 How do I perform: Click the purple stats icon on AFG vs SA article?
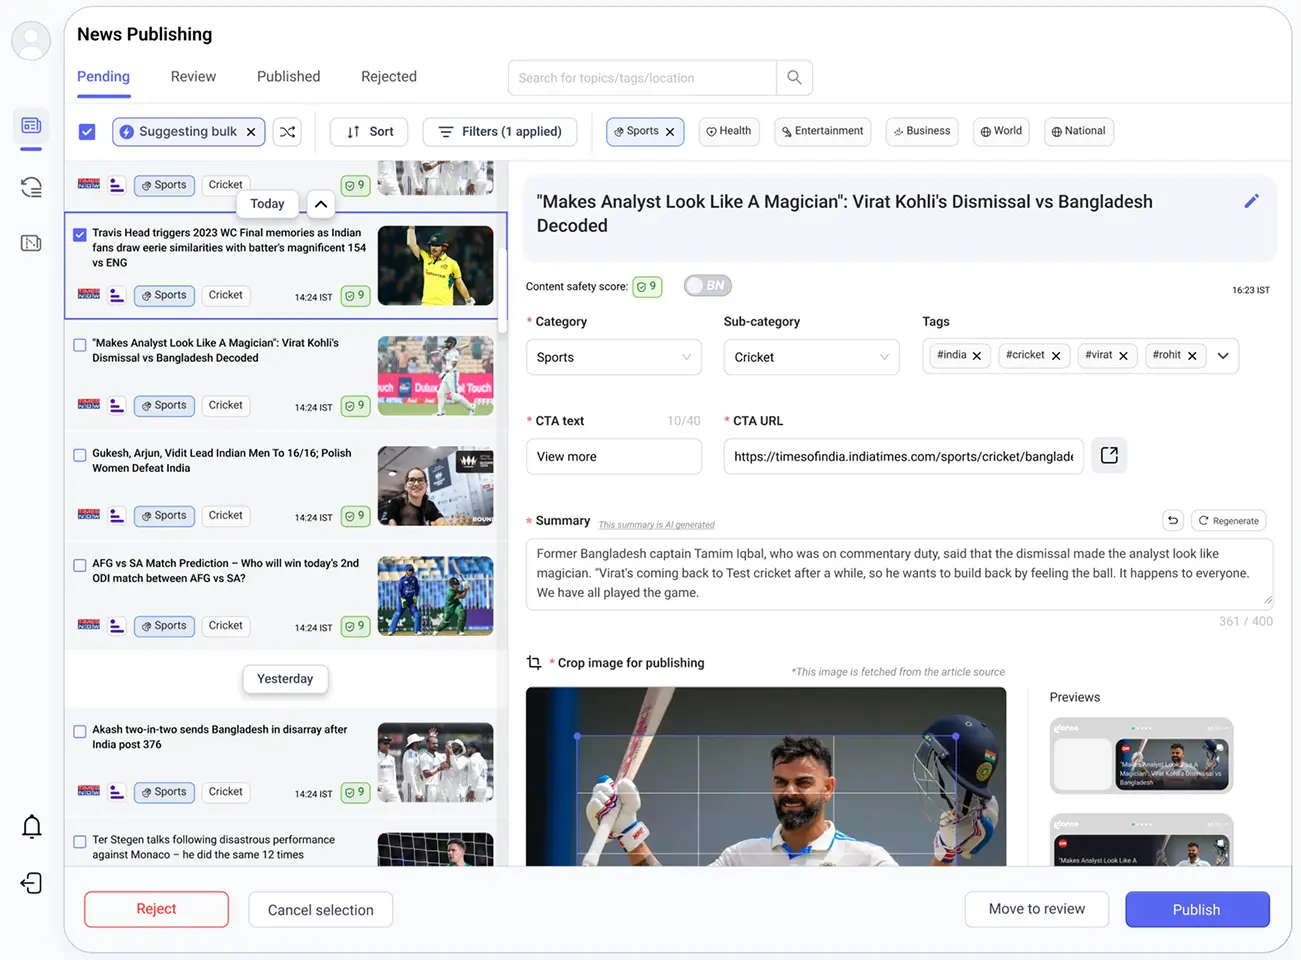coord(117,626)
